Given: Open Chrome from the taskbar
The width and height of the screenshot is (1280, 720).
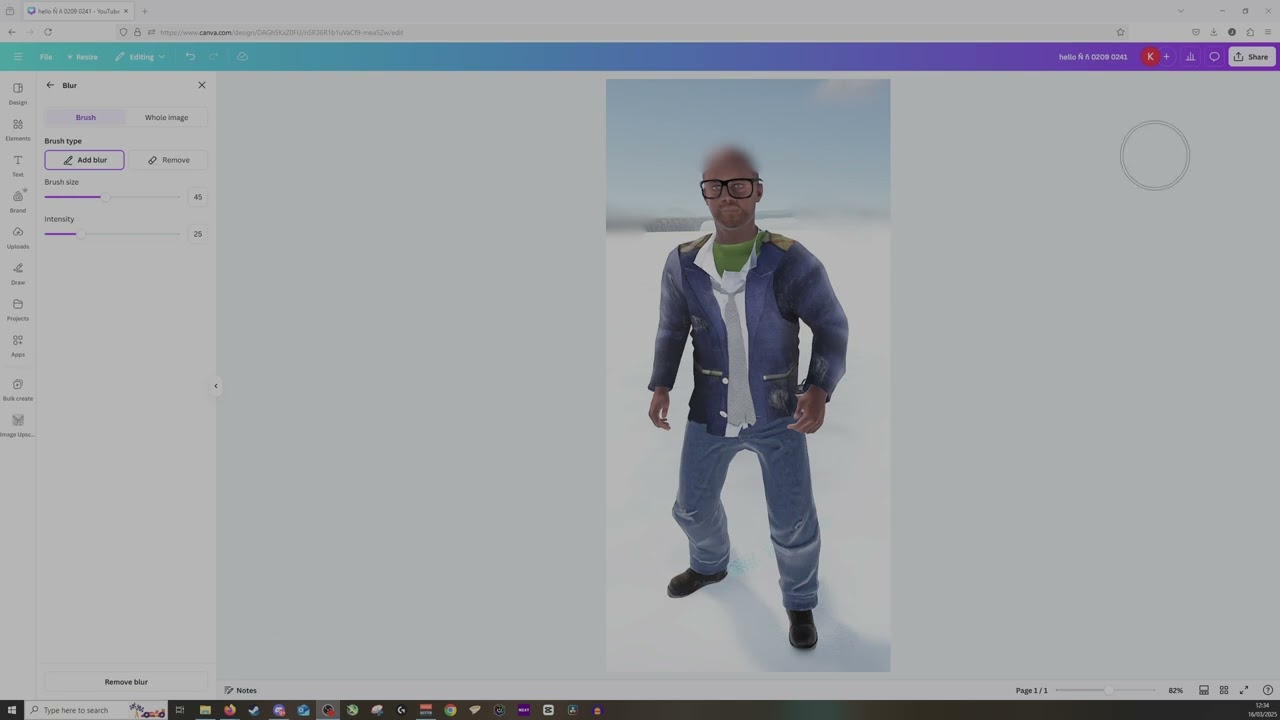Looking at the screenshot, I should pyautogui.click(x=450, y=710).
